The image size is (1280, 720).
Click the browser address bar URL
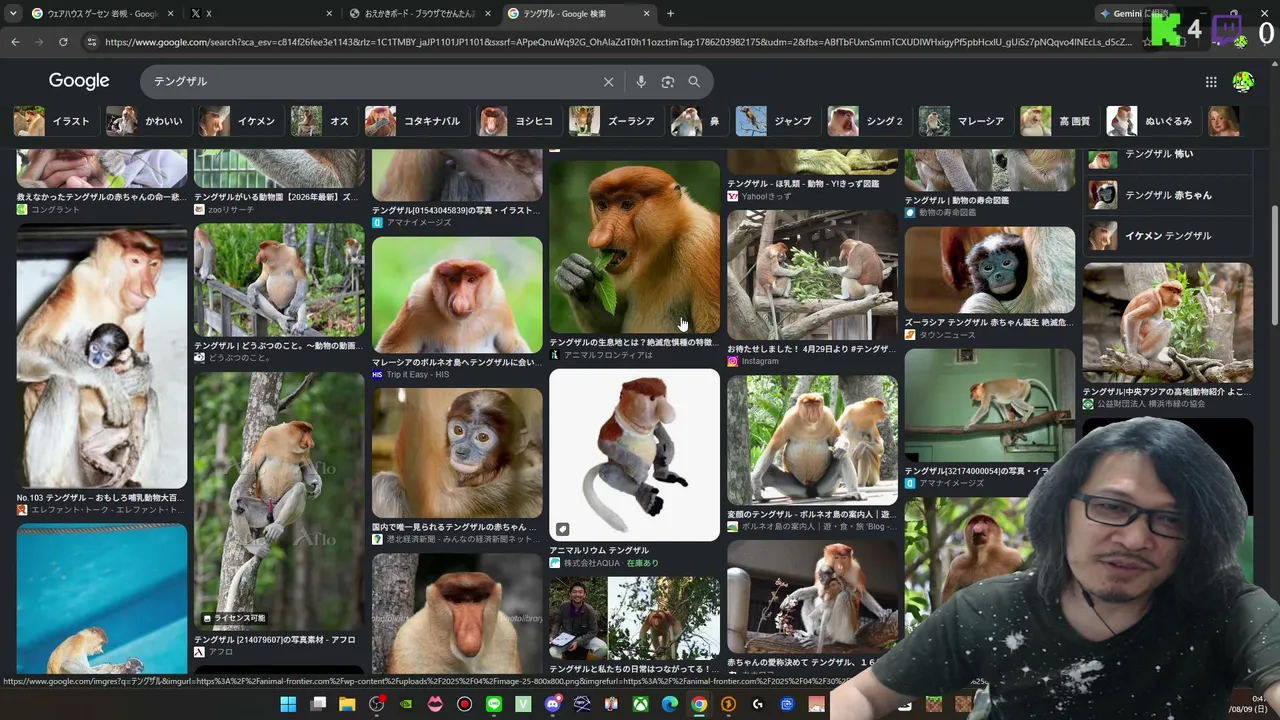tap(618, 42)
